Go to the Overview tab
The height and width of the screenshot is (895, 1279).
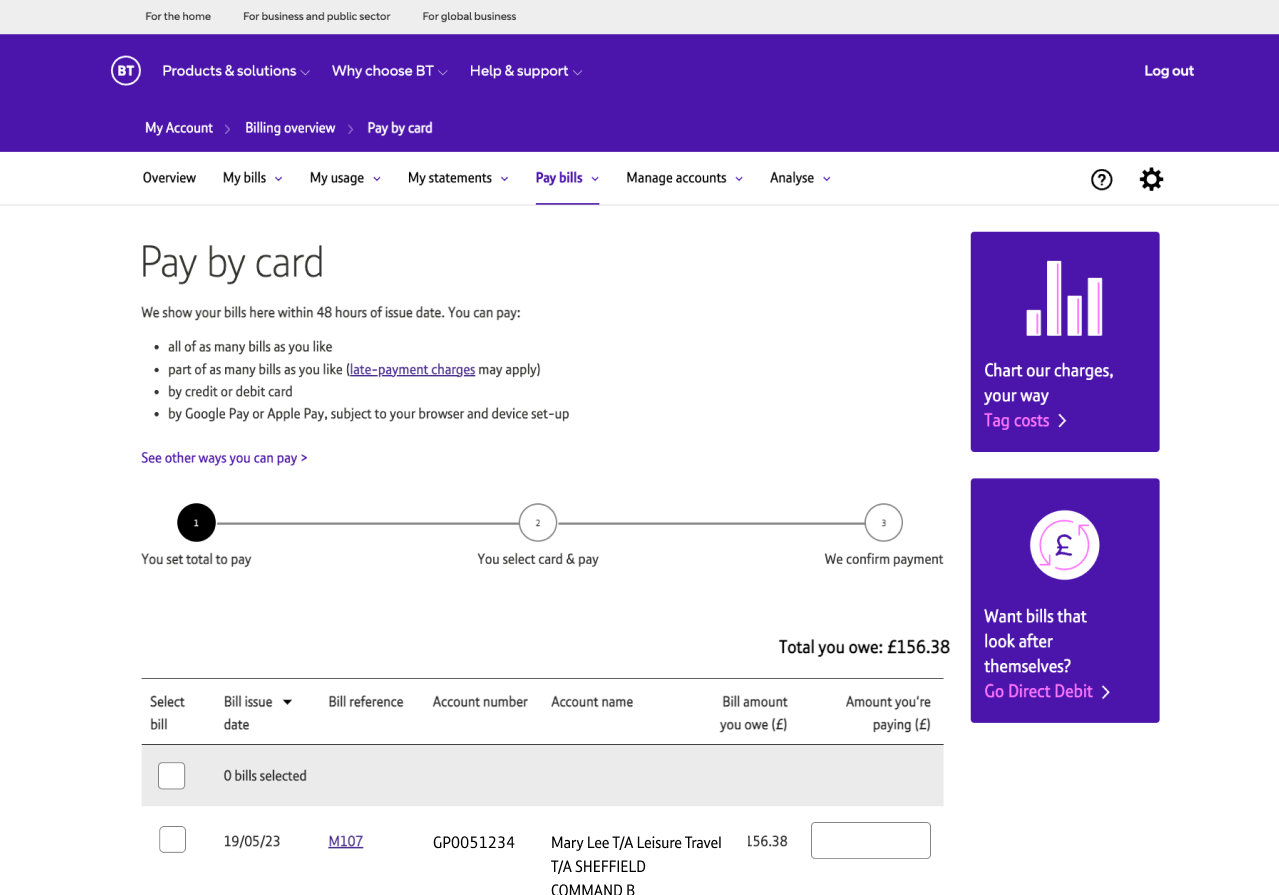click(169, 178)
